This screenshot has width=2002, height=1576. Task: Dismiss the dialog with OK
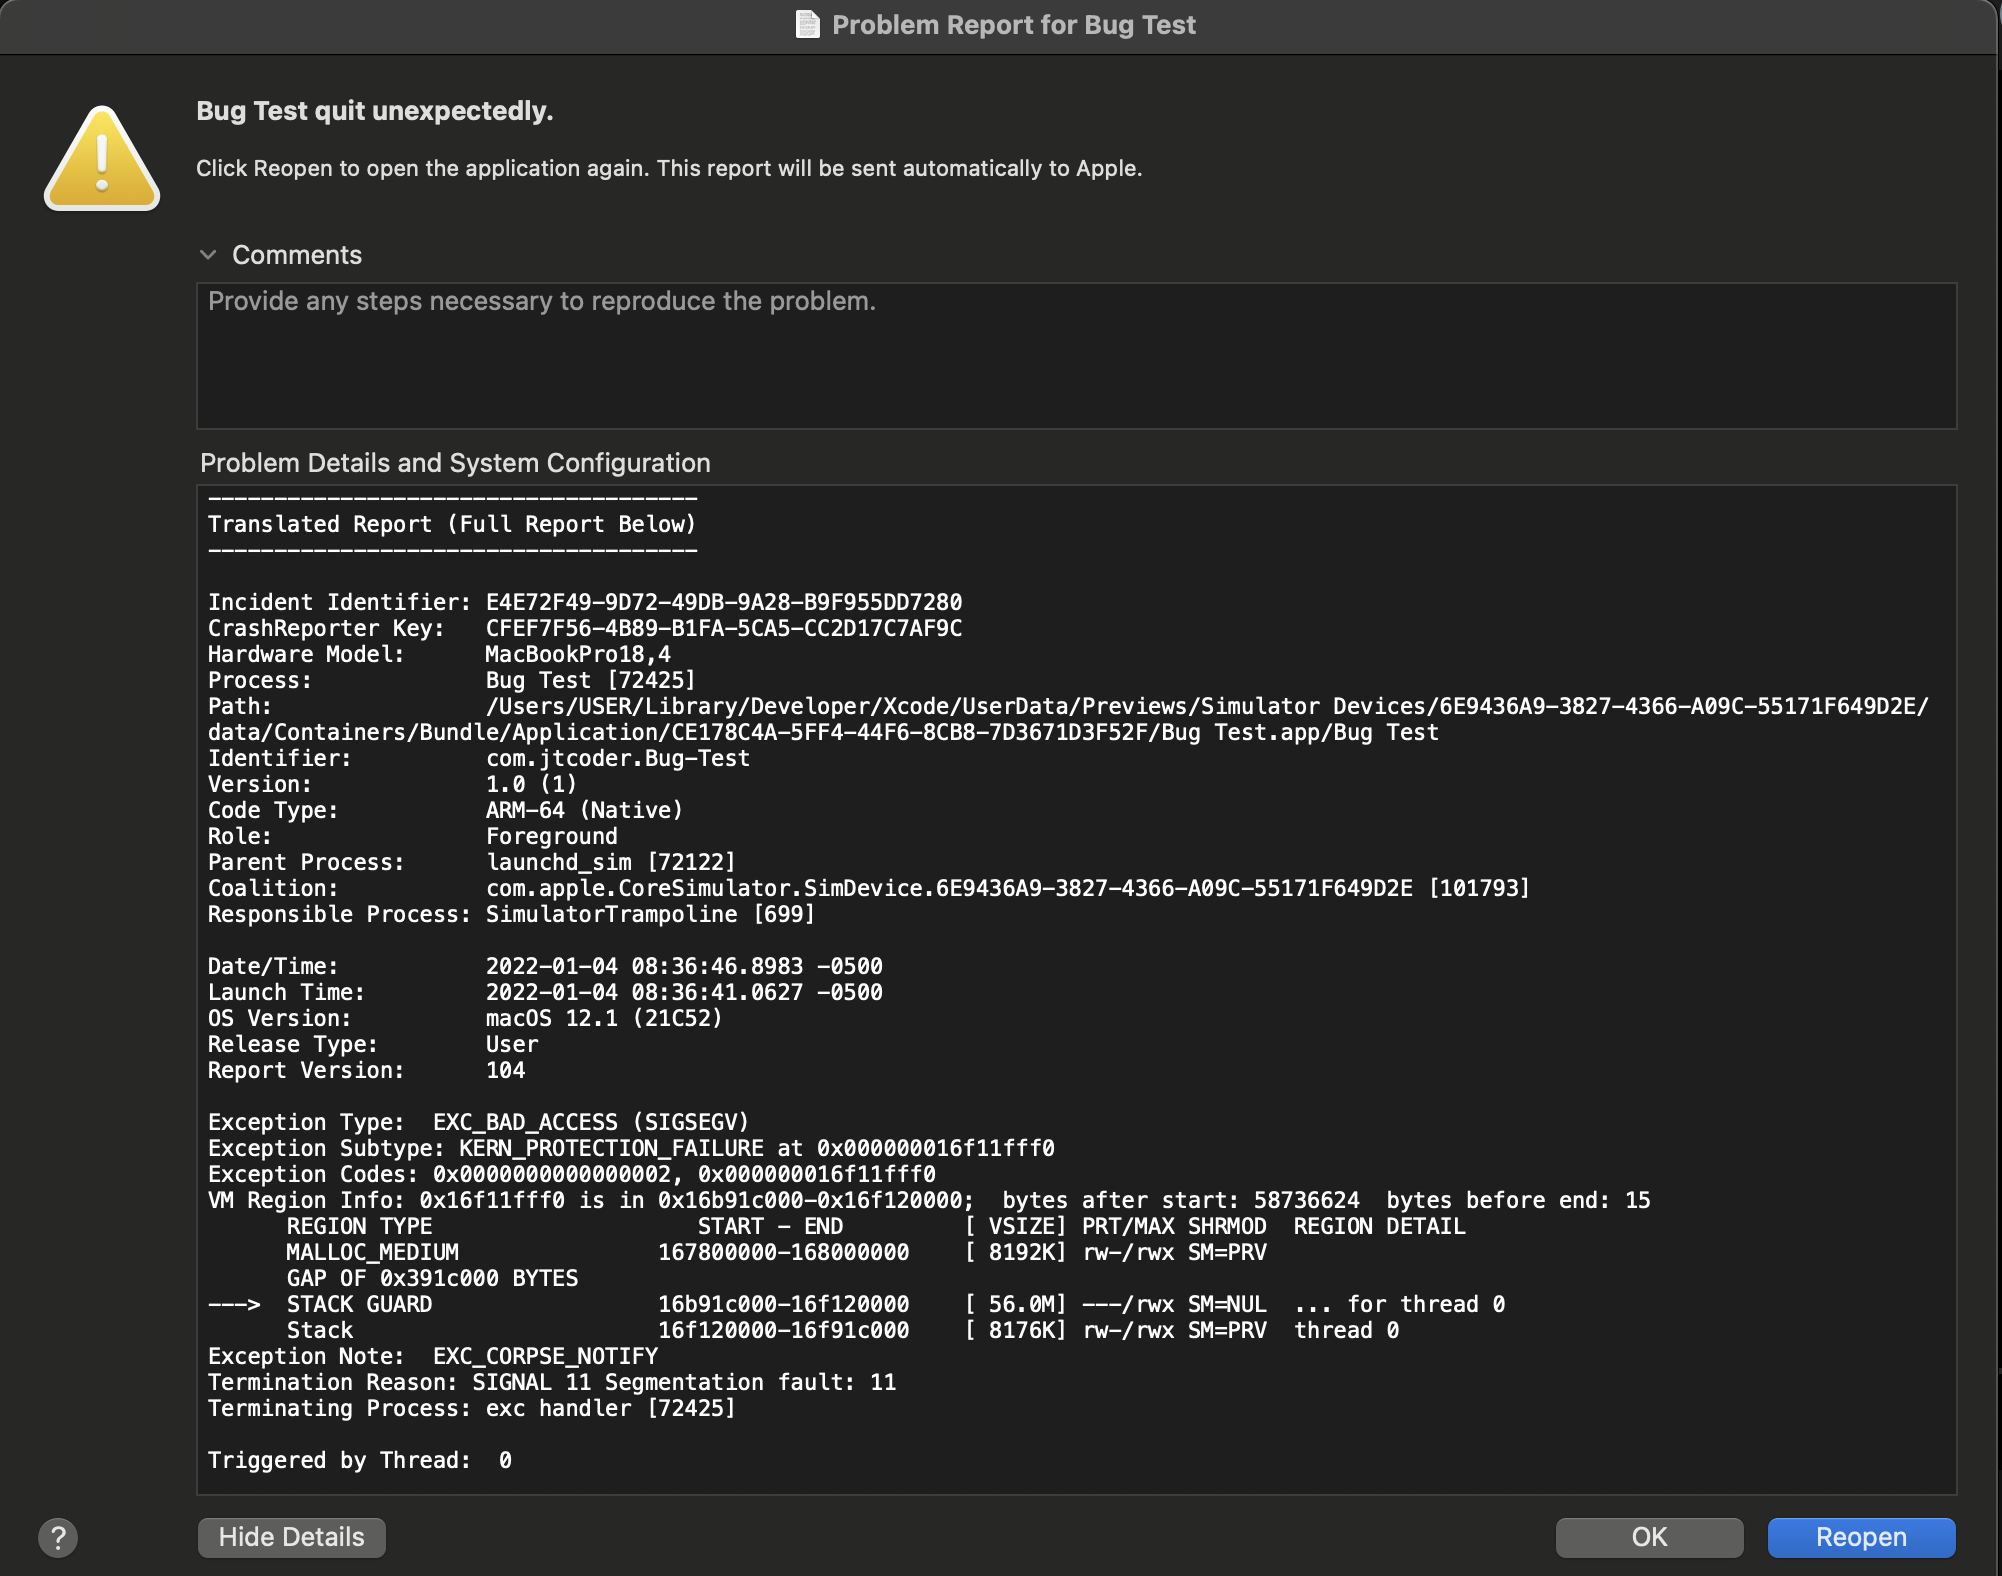[x=1648, y=1537]
